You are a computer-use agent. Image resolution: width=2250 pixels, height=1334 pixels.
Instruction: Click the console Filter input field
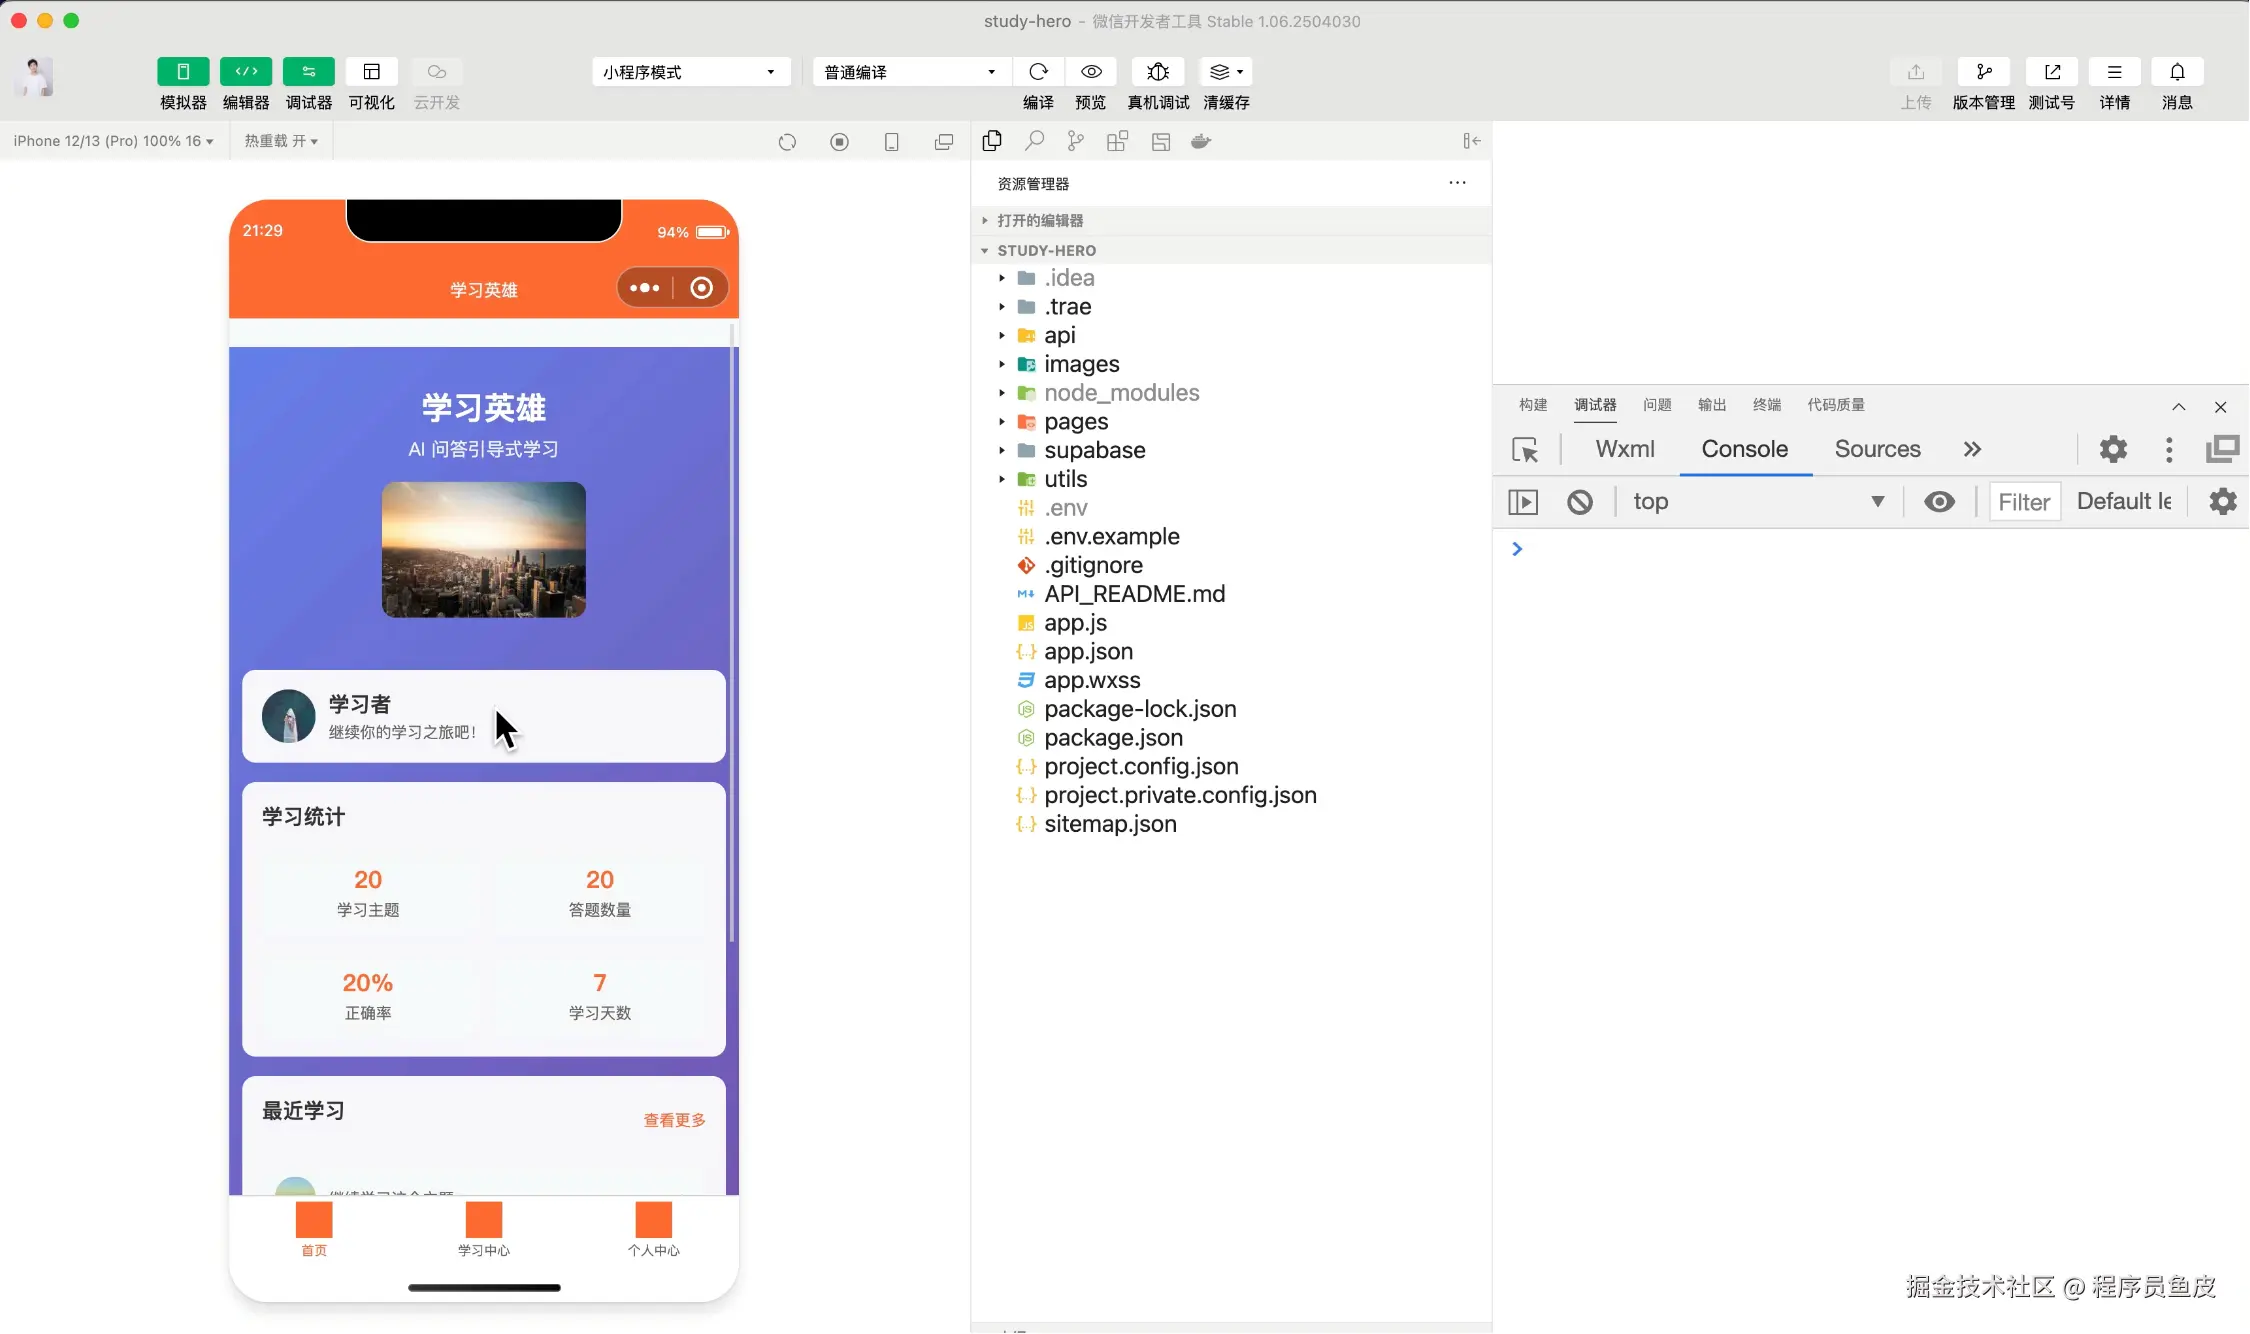coord(2024,502)
